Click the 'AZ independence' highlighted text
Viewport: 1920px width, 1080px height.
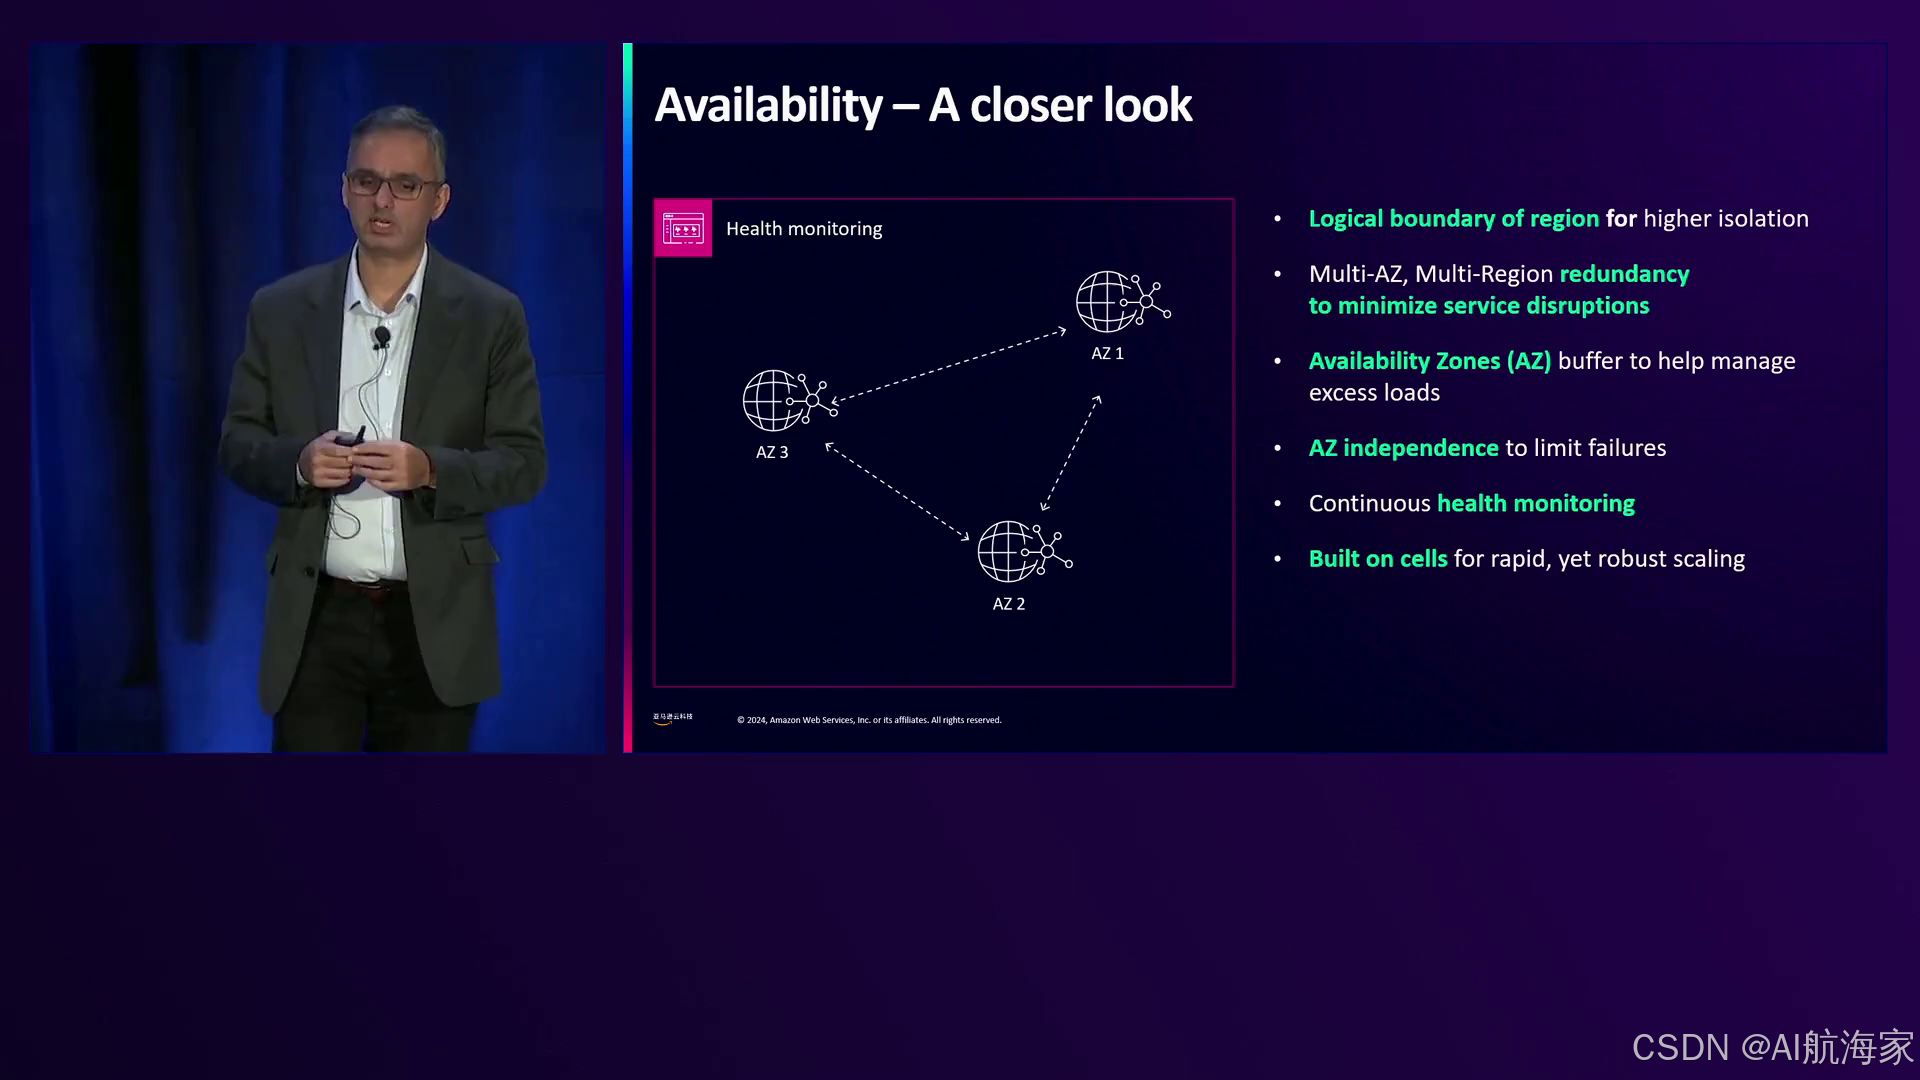pyautogui.click(x=1402, y=448)
